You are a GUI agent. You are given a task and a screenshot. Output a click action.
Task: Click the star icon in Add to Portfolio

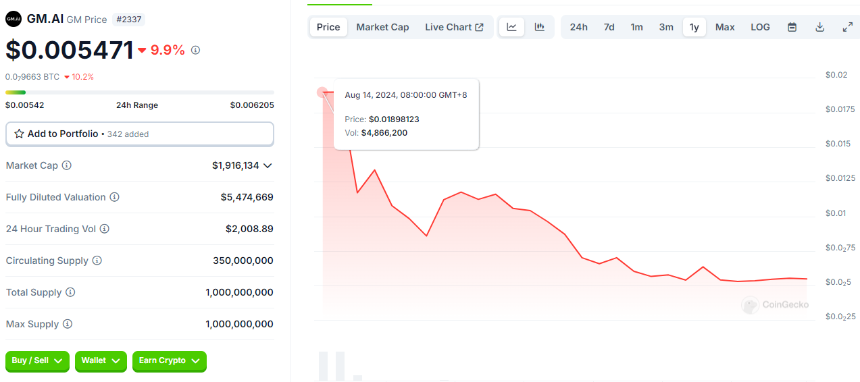click(19, 133)
